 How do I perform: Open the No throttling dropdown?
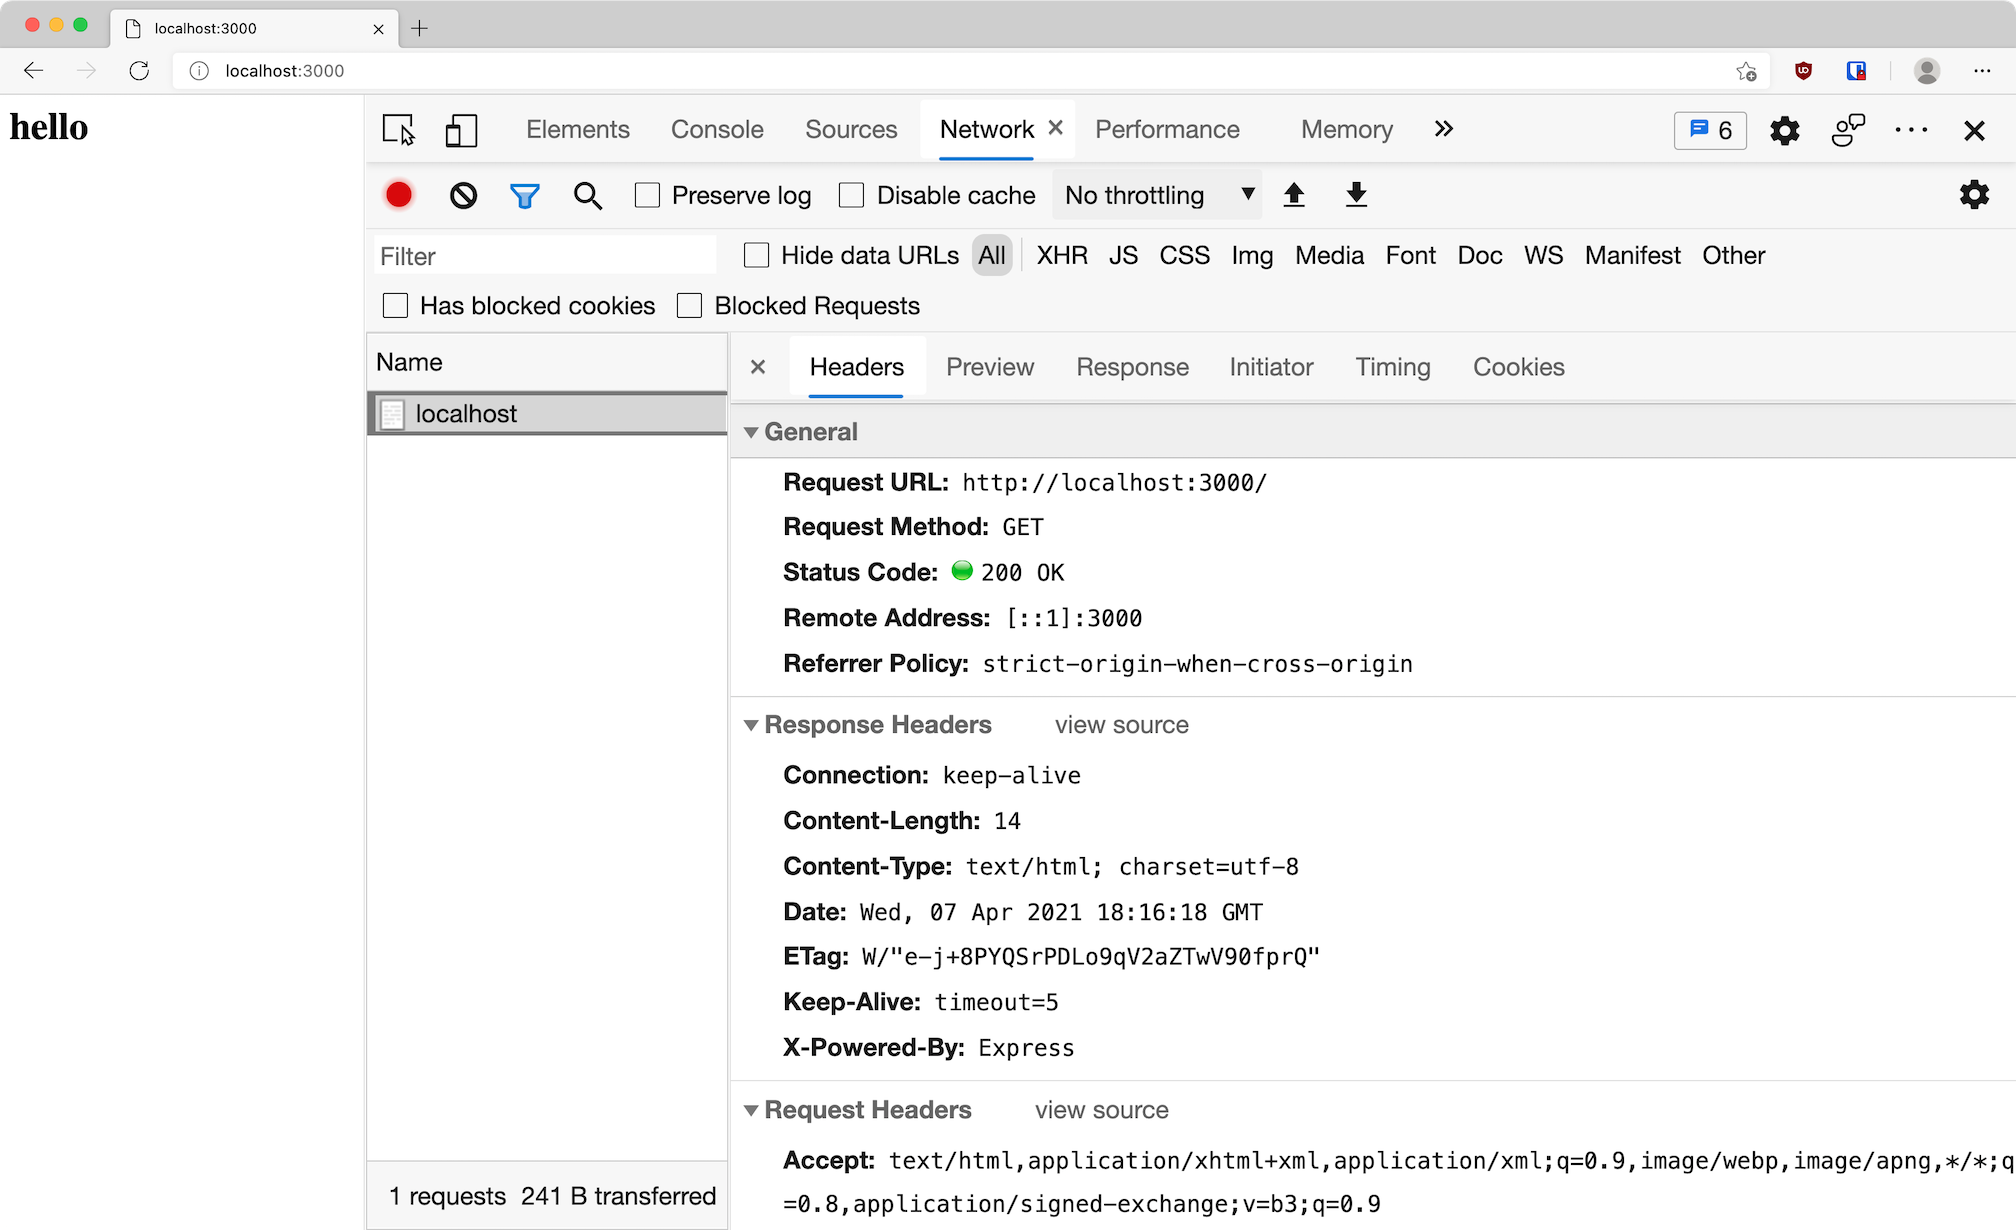(x=1157, y=195)
